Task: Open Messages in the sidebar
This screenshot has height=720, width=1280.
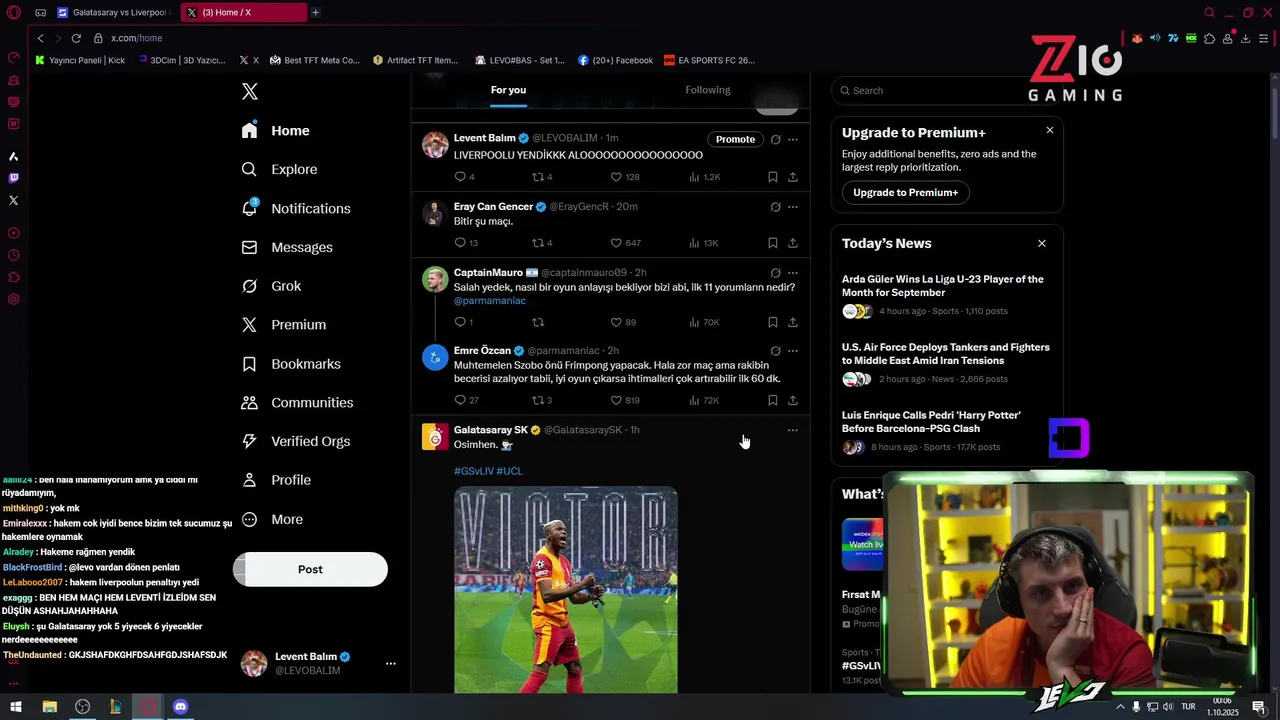Action: 287,248
